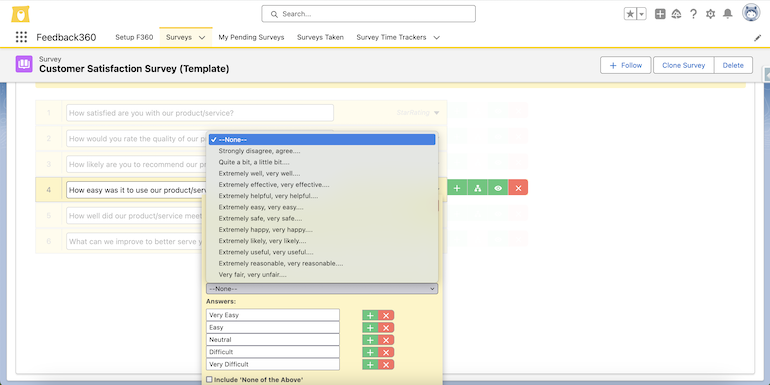770x385 pixels.
Task: Add a question after question 4
Action: point(457,188)
